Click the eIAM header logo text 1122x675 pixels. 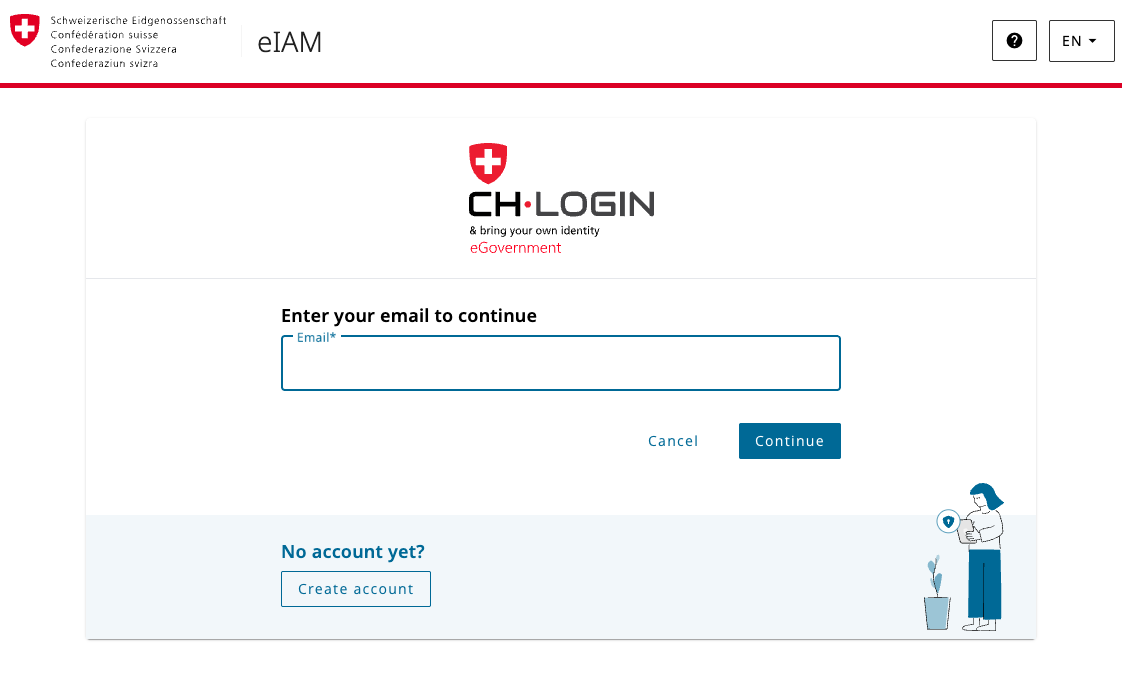[288, 42]
